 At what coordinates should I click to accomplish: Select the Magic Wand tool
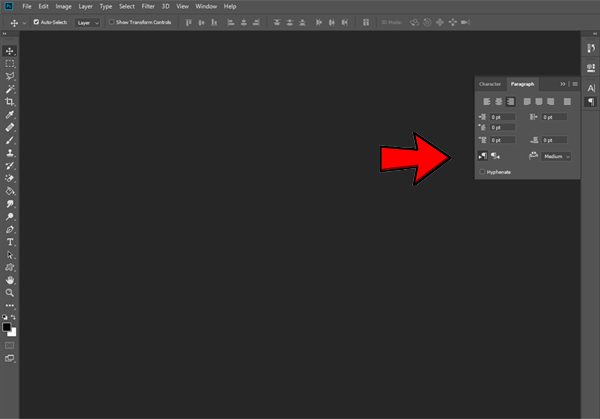10,89
